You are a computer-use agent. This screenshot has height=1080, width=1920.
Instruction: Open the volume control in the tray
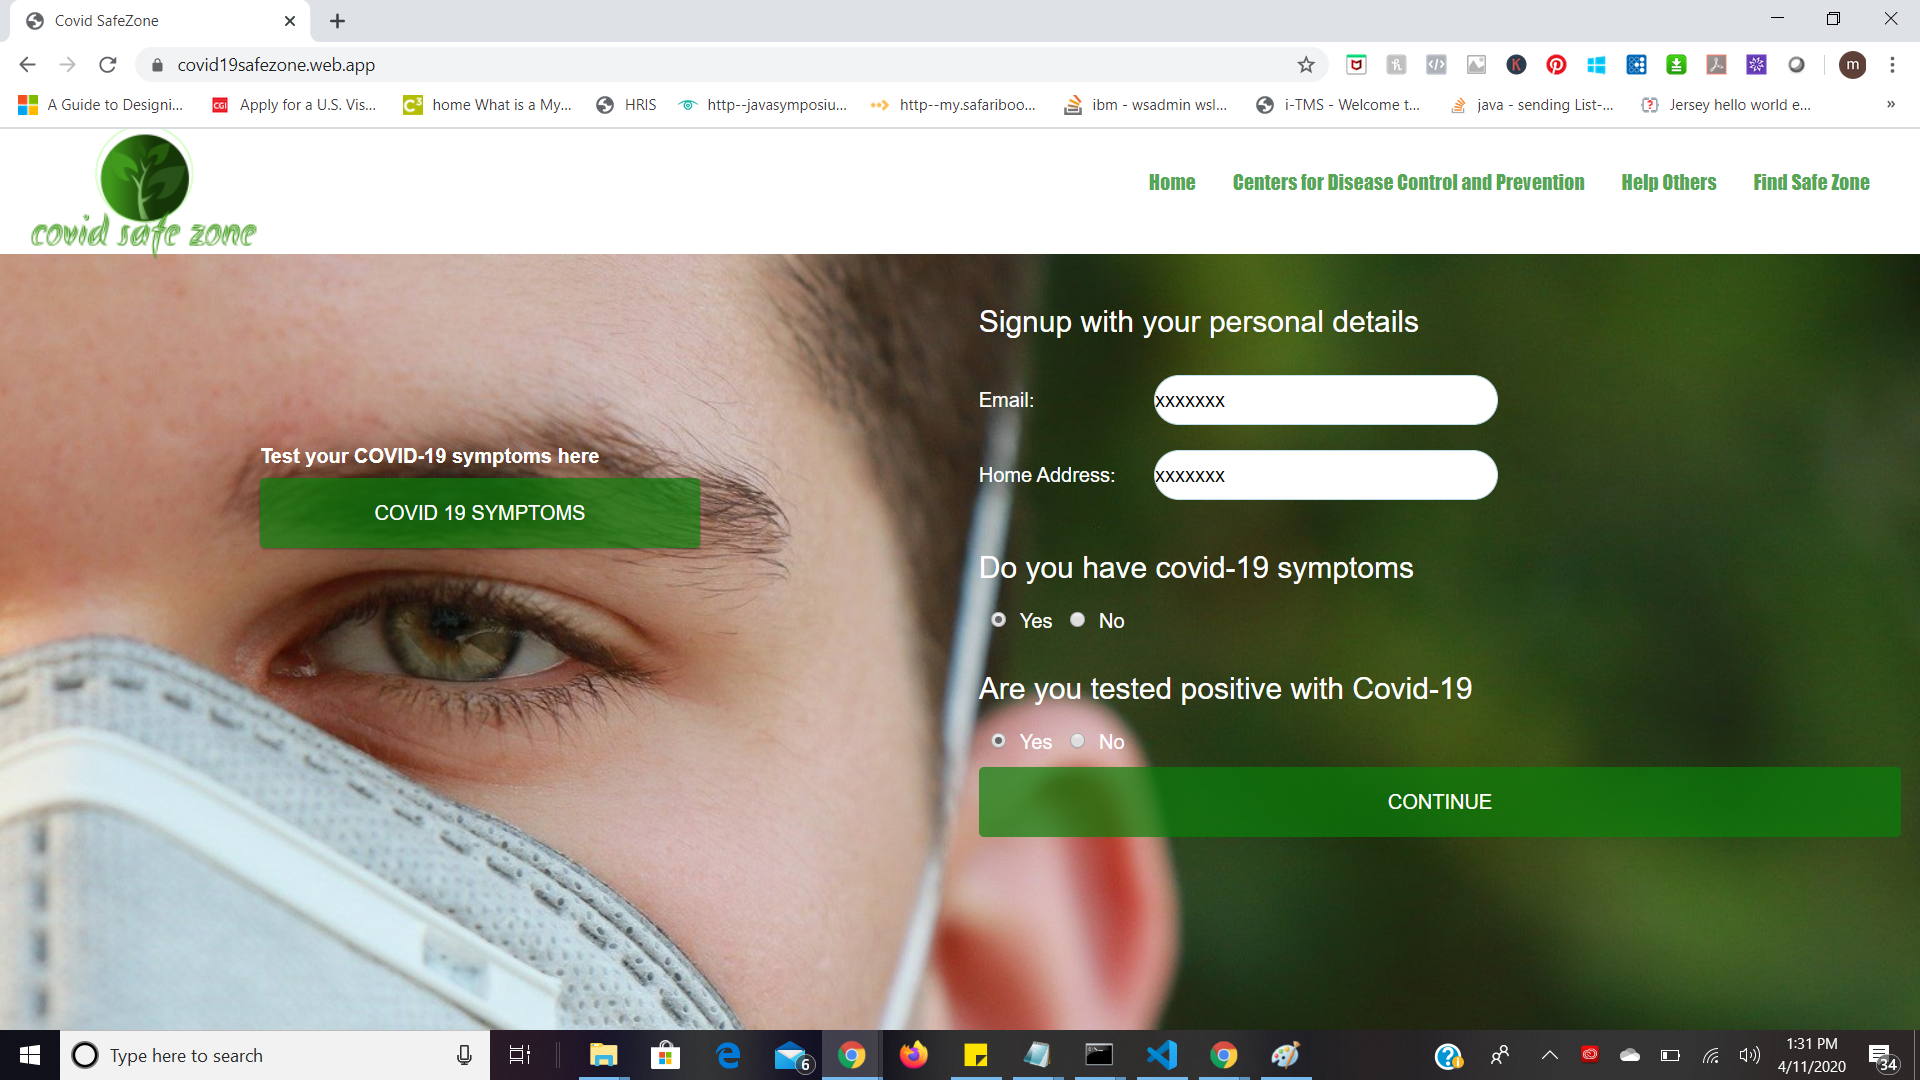1749,1055
